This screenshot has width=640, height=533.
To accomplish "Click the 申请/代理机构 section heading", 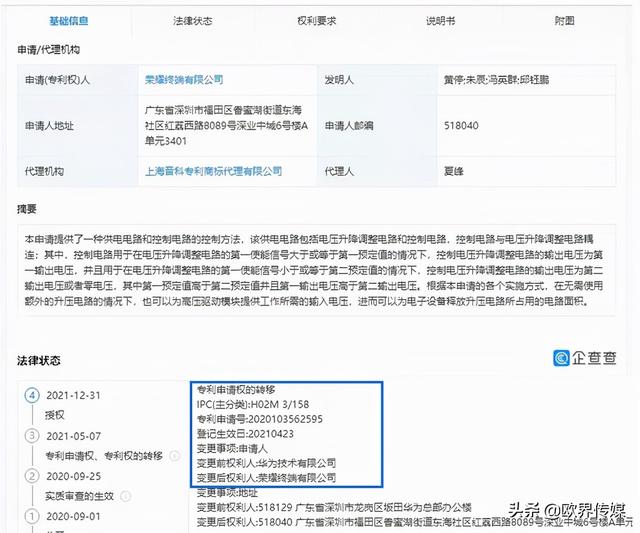I will [x=49, y=49].
